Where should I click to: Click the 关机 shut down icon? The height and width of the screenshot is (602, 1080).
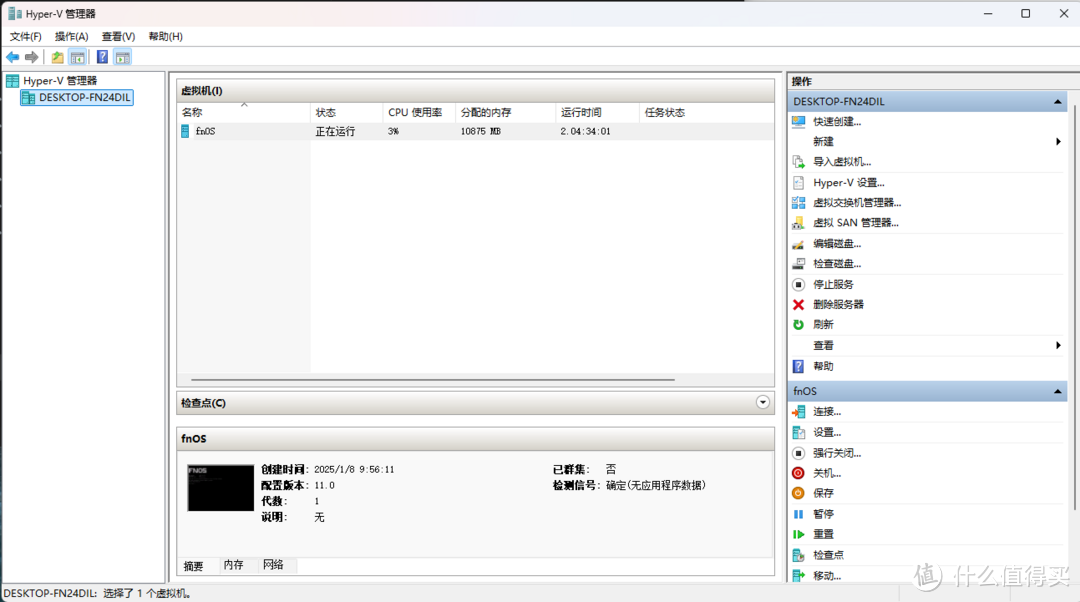point(798,473)
